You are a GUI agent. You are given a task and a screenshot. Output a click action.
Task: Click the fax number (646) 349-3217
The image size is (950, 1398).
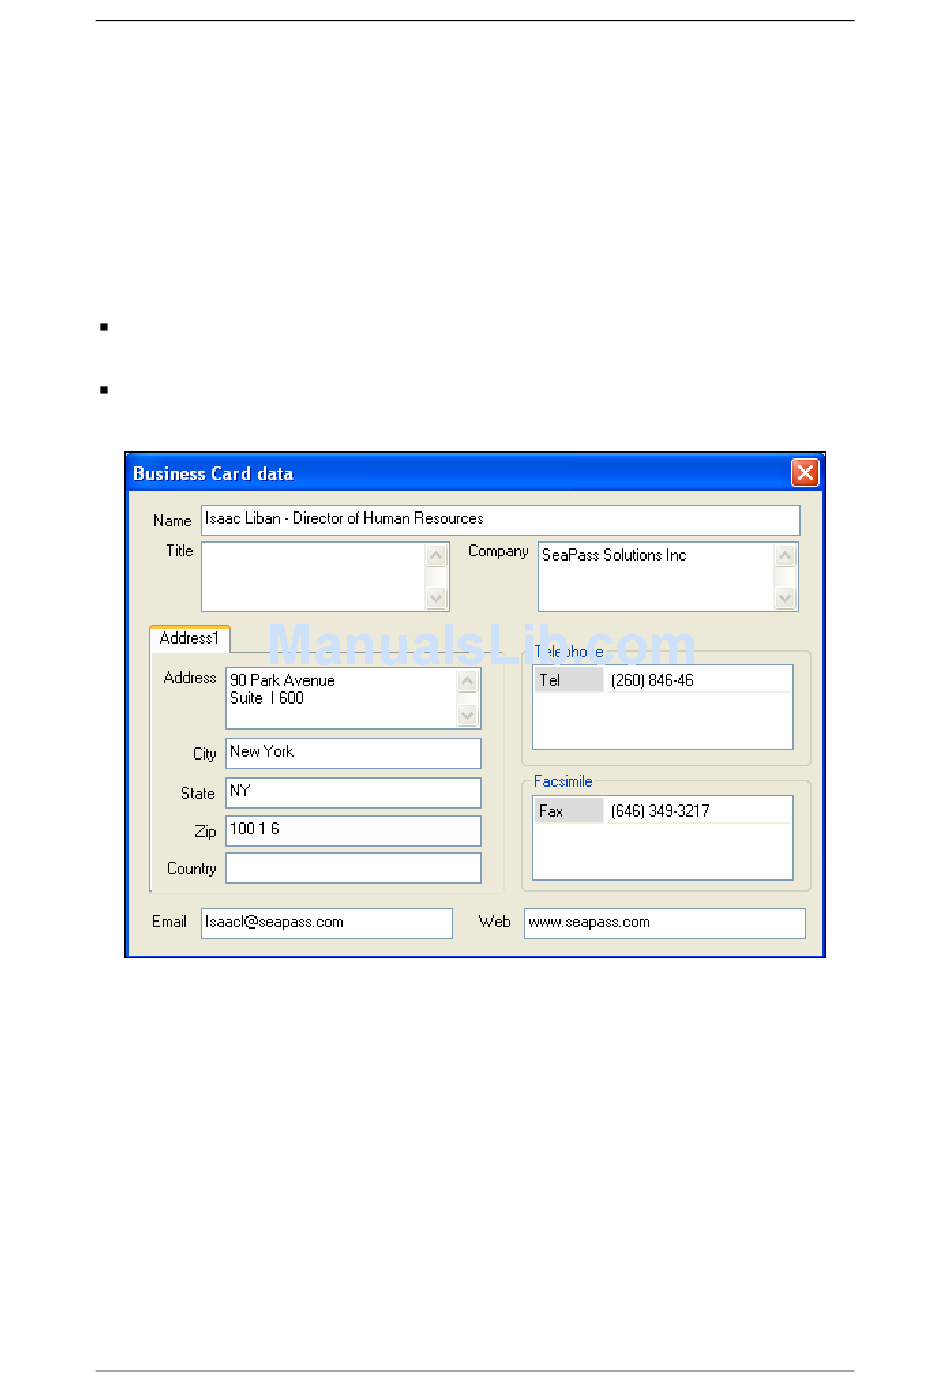[660, 811]
